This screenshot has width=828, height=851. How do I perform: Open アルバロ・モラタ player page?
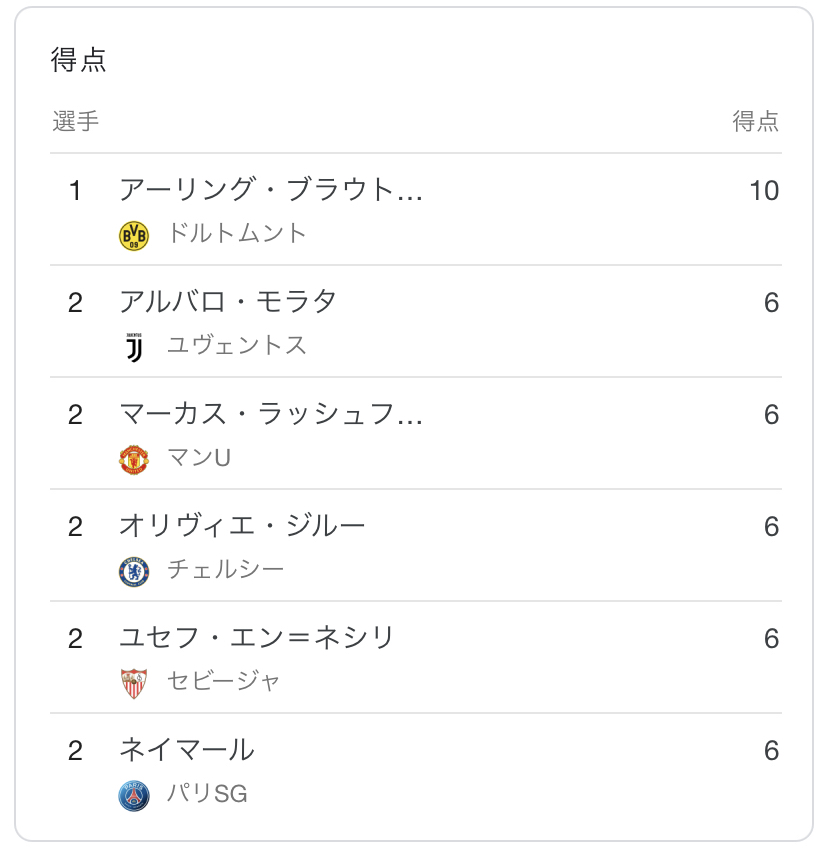[228, 302]
